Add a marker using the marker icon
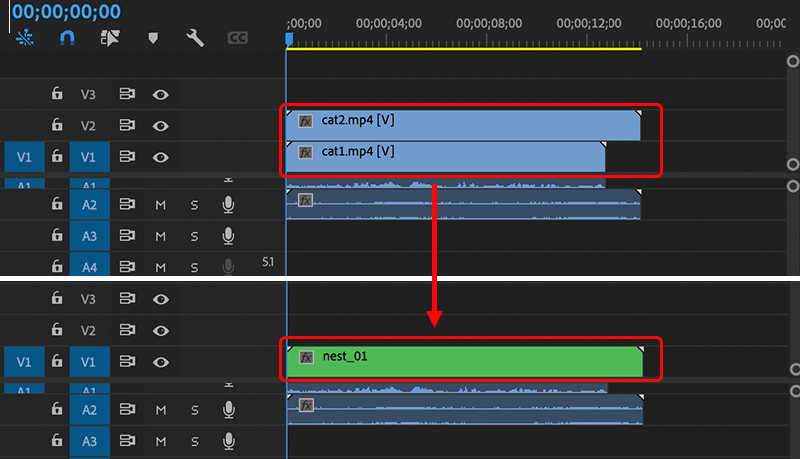This screenshot has width=800, height=459. pyautogui.click(x=153, y=38)
